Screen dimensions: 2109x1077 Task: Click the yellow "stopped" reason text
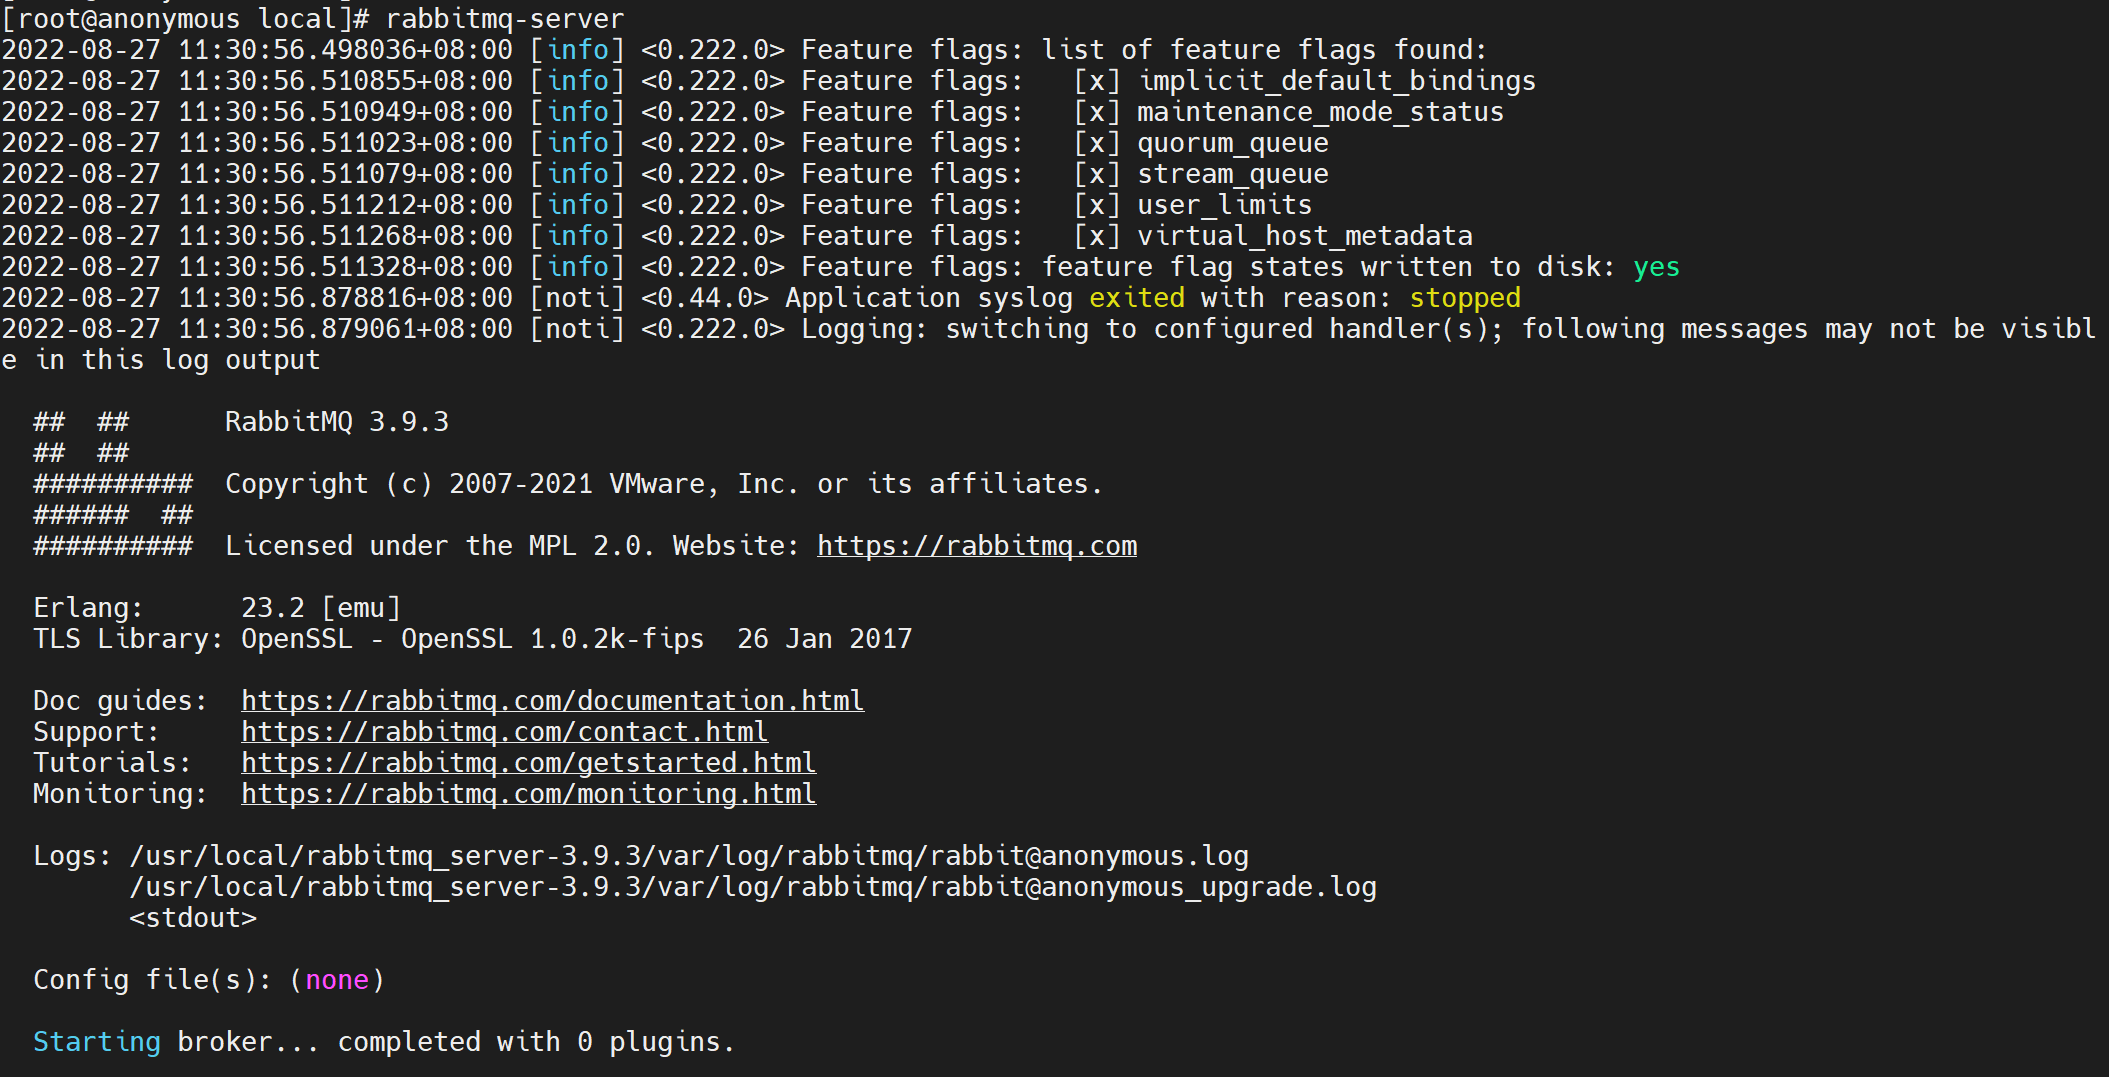(x=1464, y=298)
